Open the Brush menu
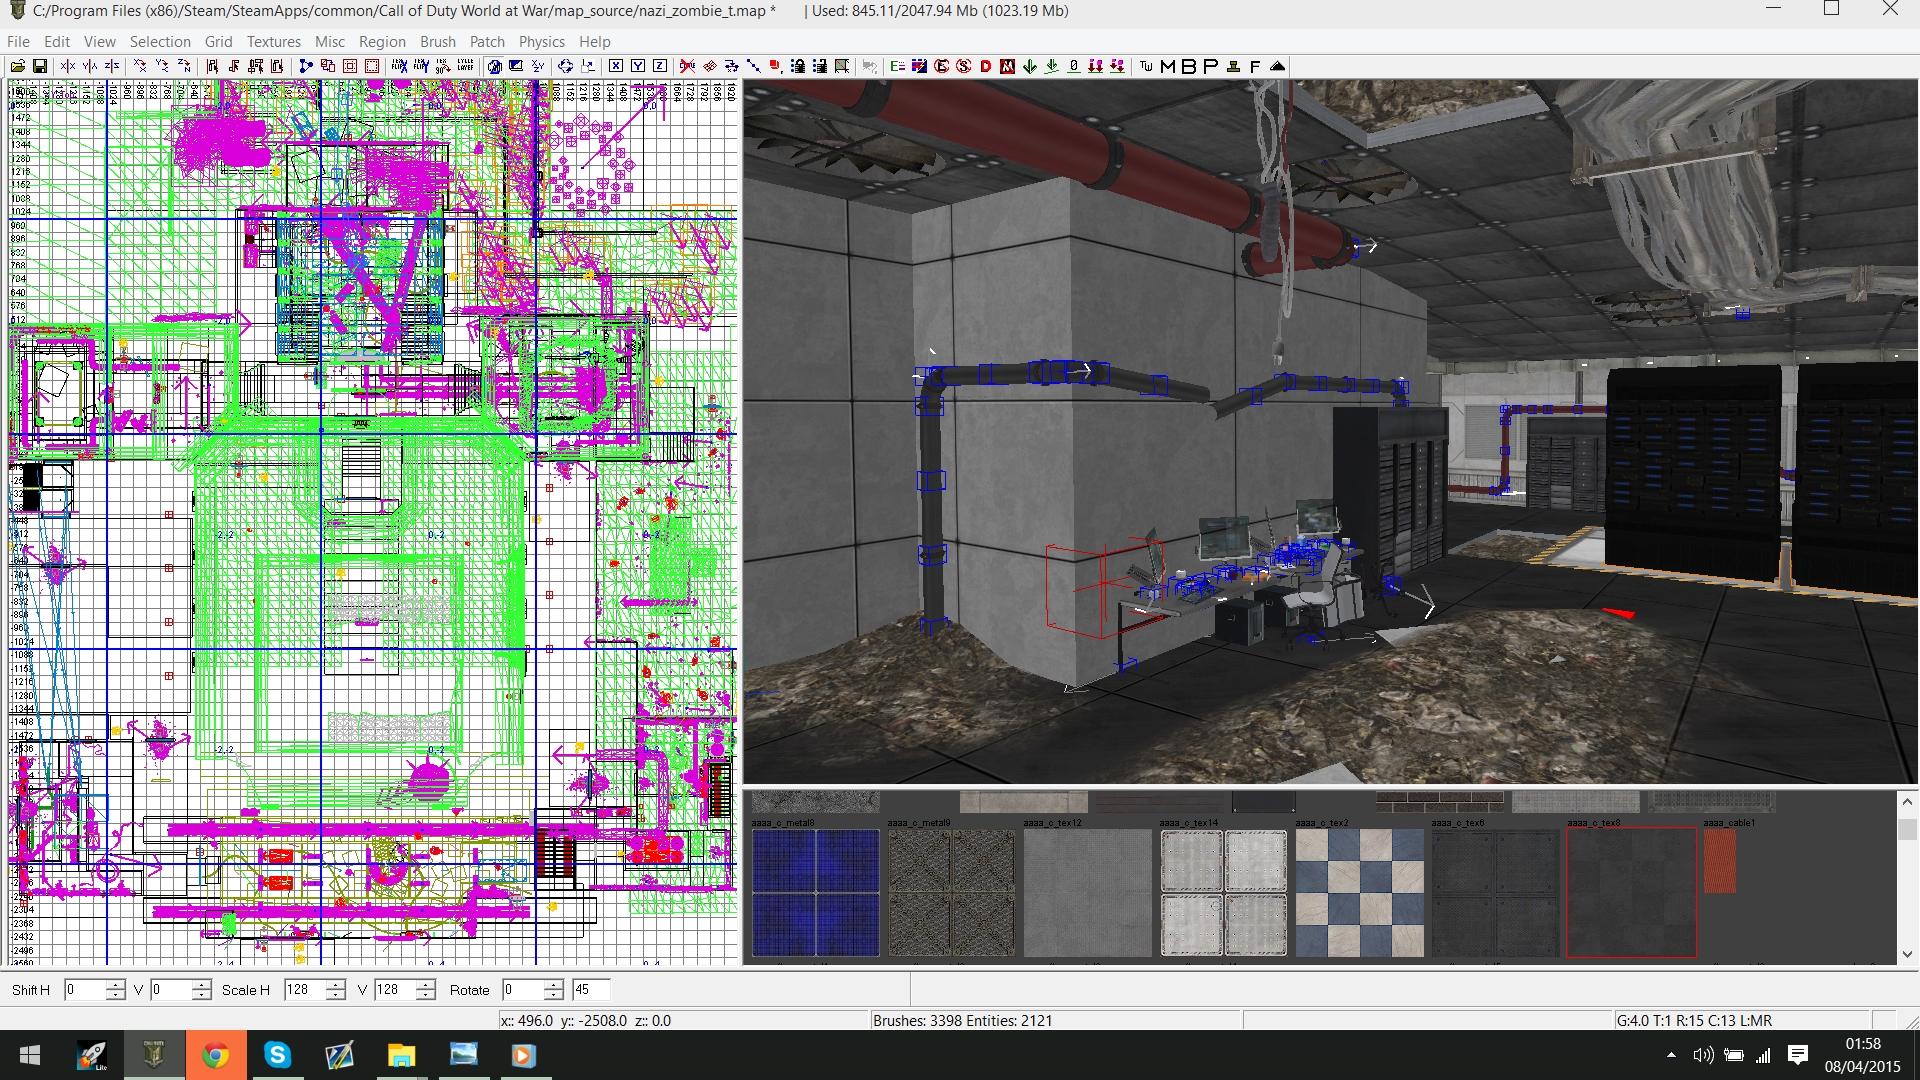Screen dimensions: 1920x1080 438,41
